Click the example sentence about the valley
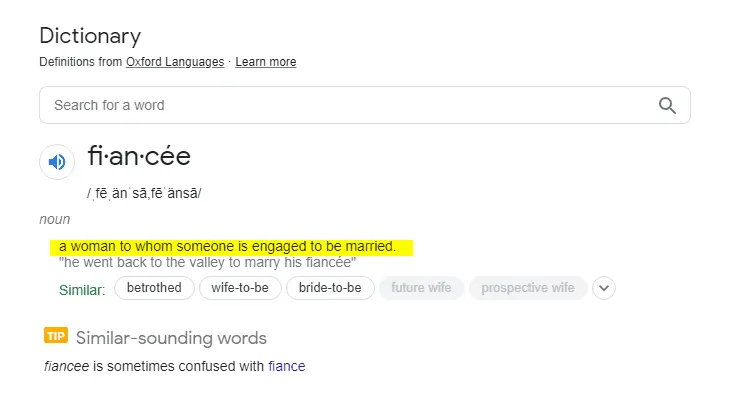Viewport: 754px width, 407px height. (x=207, y=263)
